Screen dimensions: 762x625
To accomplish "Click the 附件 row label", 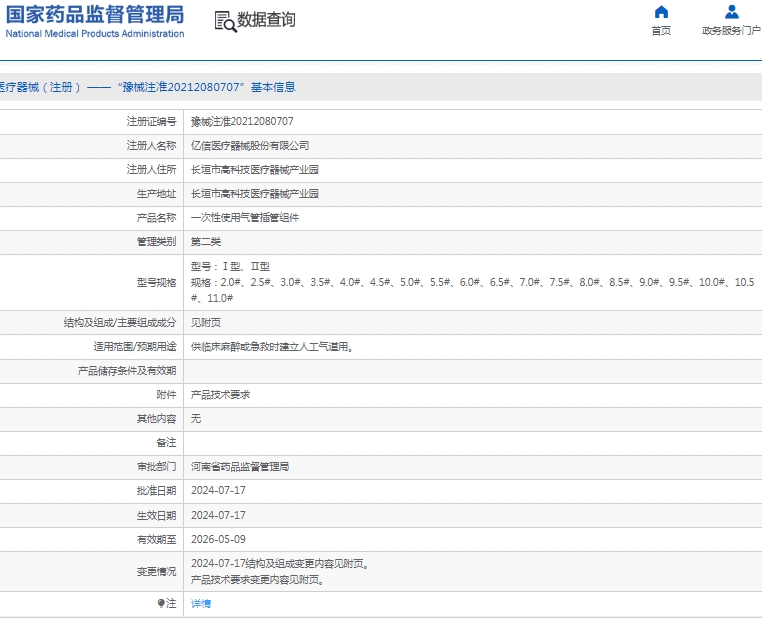I will pyautogui.click(x=166, y=395).
